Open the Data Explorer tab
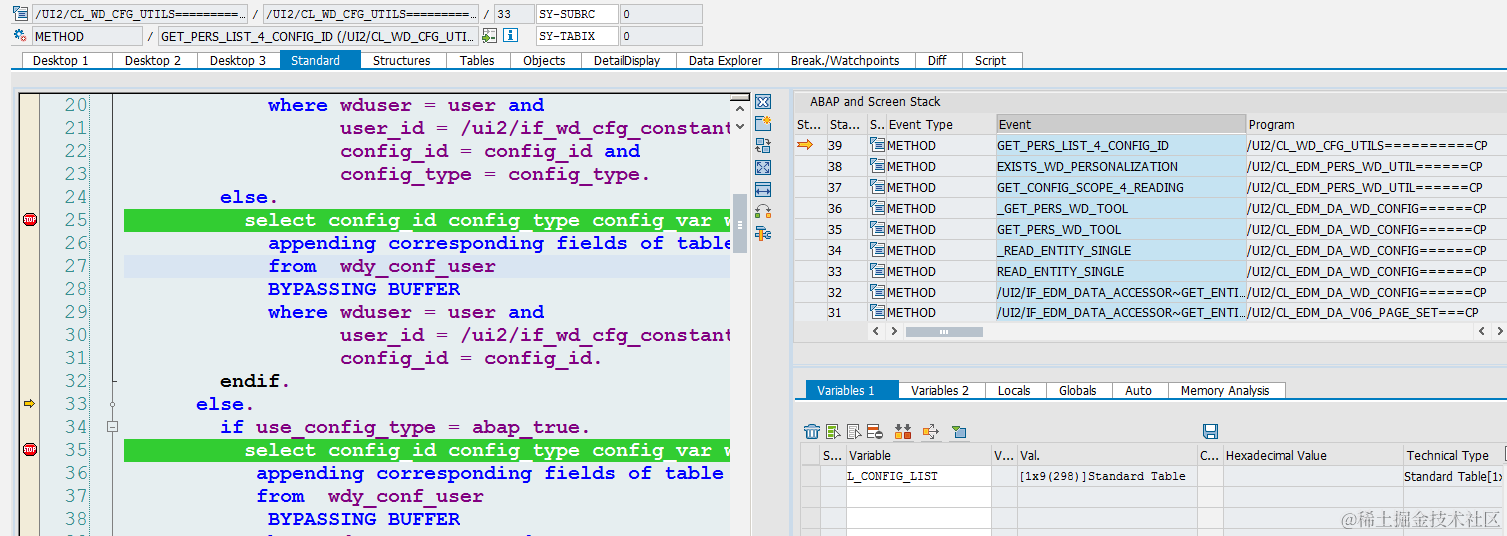Image resolution: width=1507 pixels, height=536 pixels. click(x=726, y=60)
